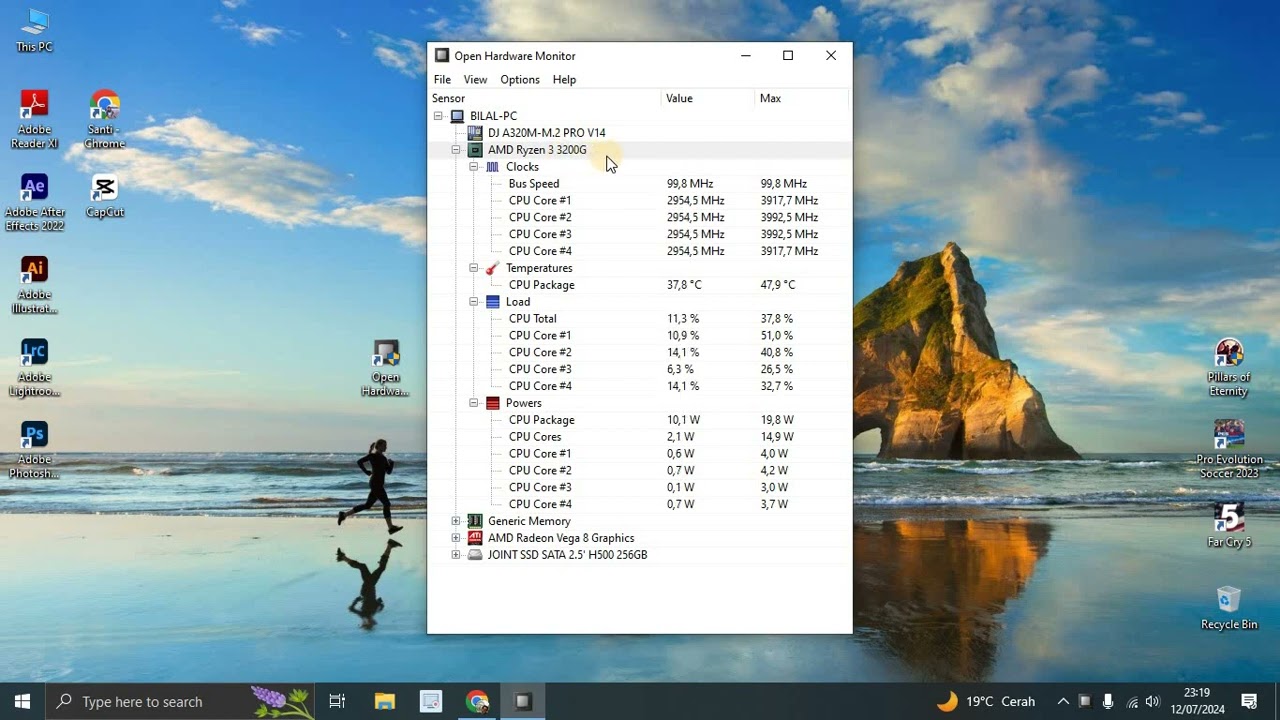This screenshot has width=1280, height=720.
Task: Launch Santi - Chrome desktop shortcut
Action: pyautogui.click(x=104, y=119)
